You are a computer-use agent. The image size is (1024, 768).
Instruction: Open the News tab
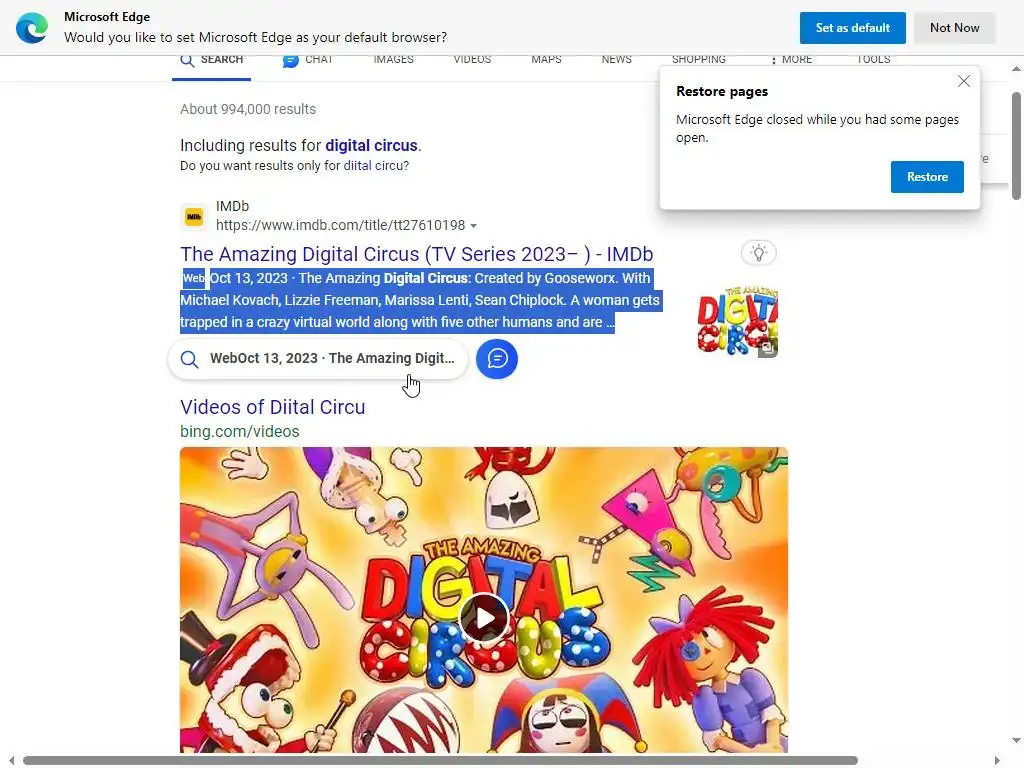click(x=616, y=59)
